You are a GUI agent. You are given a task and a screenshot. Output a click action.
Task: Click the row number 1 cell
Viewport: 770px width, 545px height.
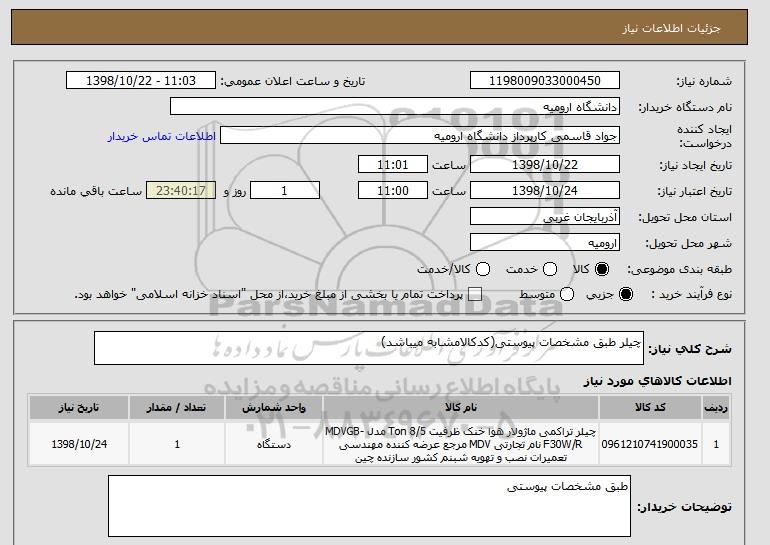[x=716, y=444]
